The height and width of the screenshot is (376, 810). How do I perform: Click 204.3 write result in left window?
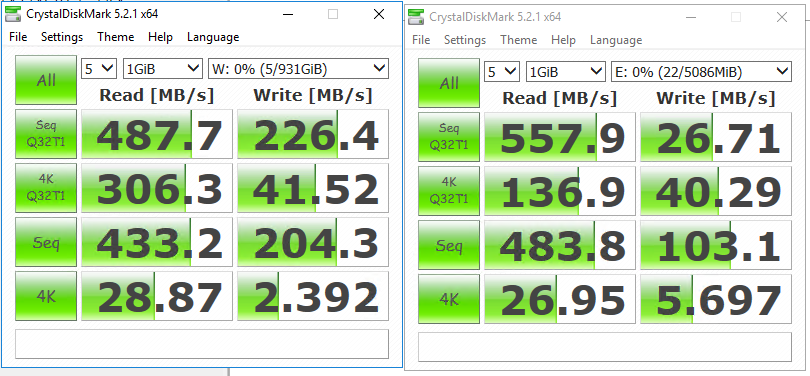(313, 242)
